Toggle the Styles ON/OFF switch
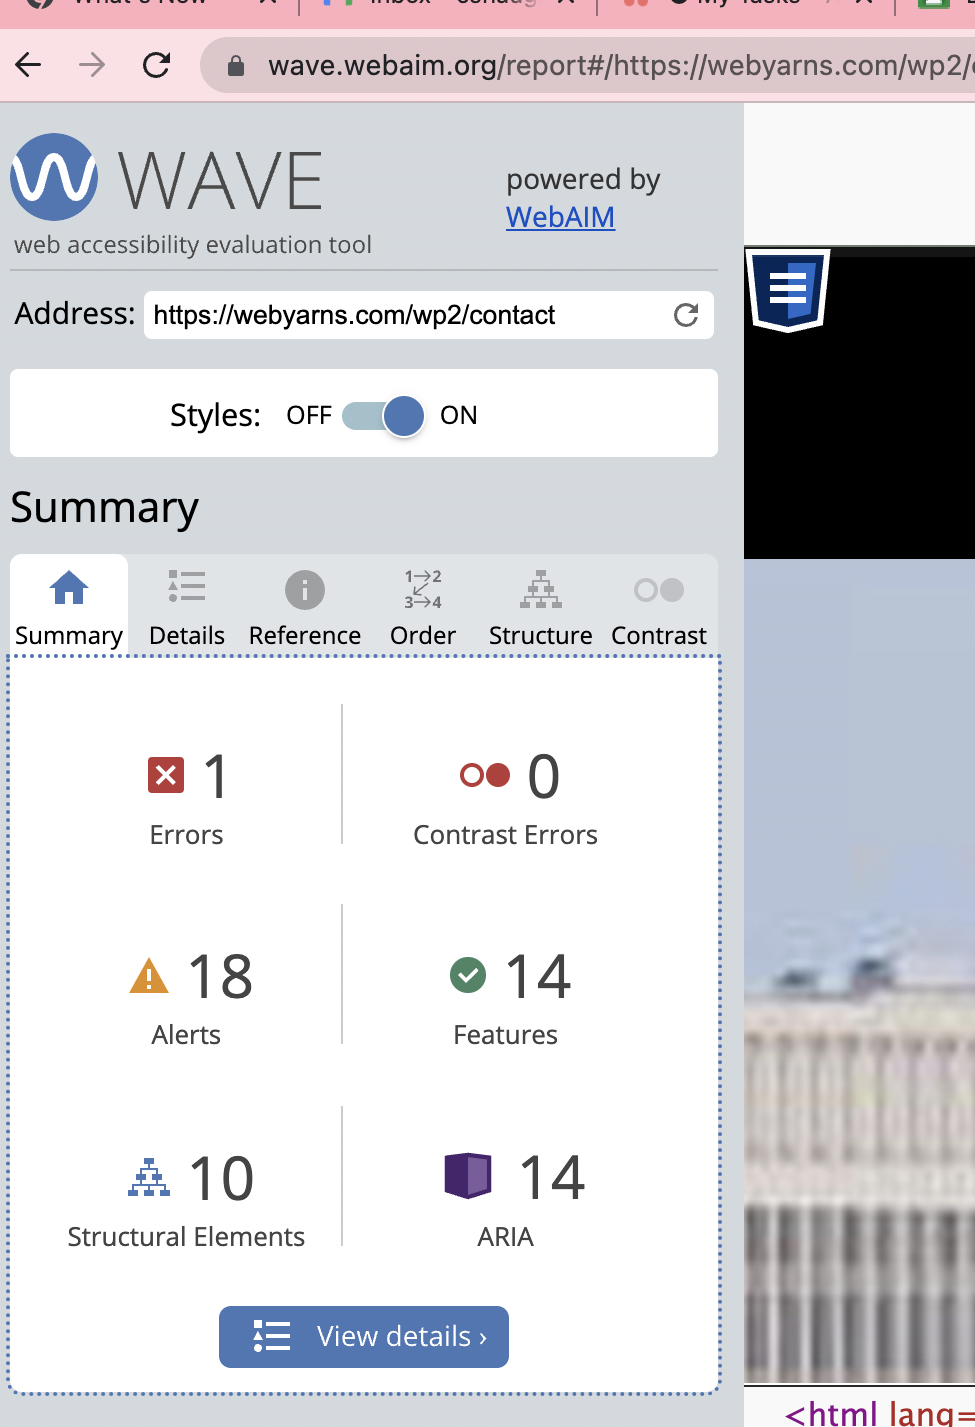The image size is (975, 1427). tap(384, 415)
